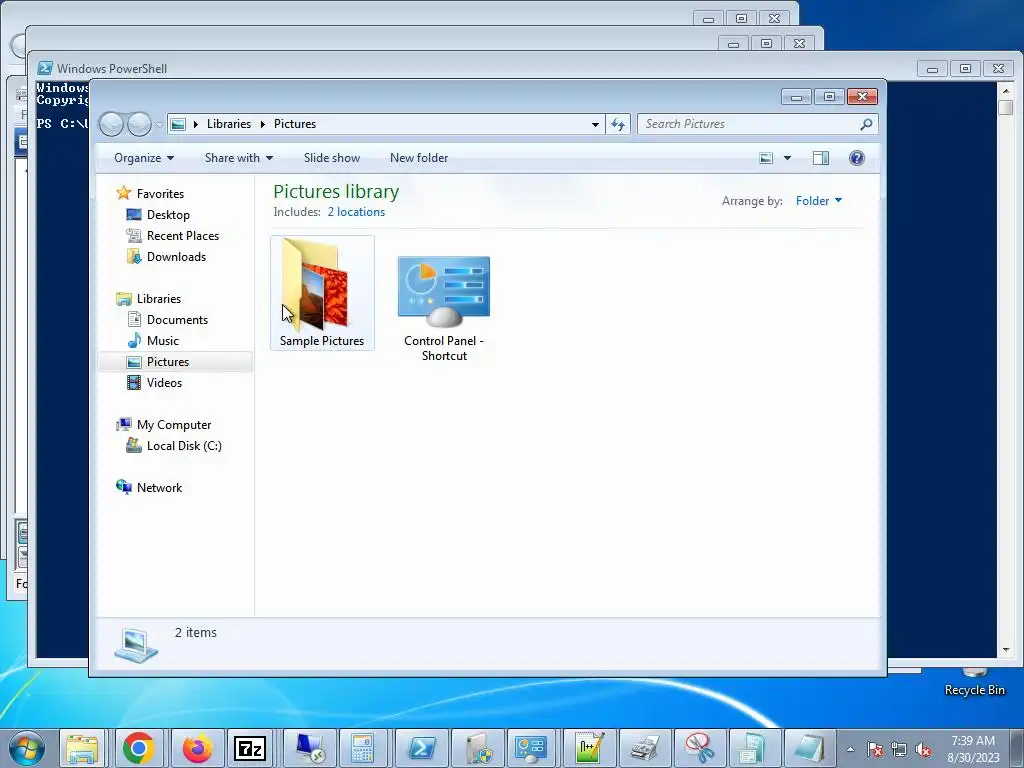The image size is (1024, 768).
Task: Click PowerShell scrollbar down arrow
Action: click(1006, 650)
